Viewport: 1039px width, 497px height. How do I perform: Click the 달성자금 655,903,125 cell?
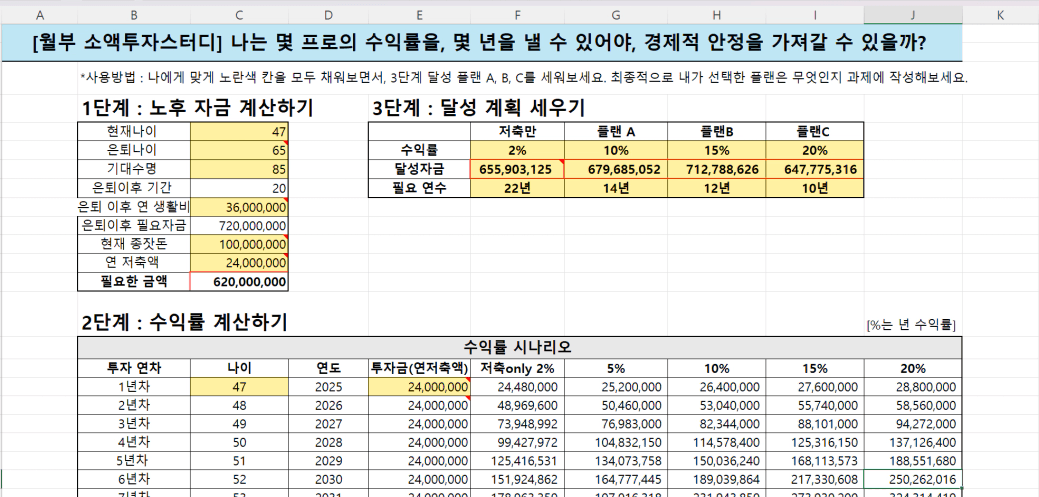pos(518,169)
